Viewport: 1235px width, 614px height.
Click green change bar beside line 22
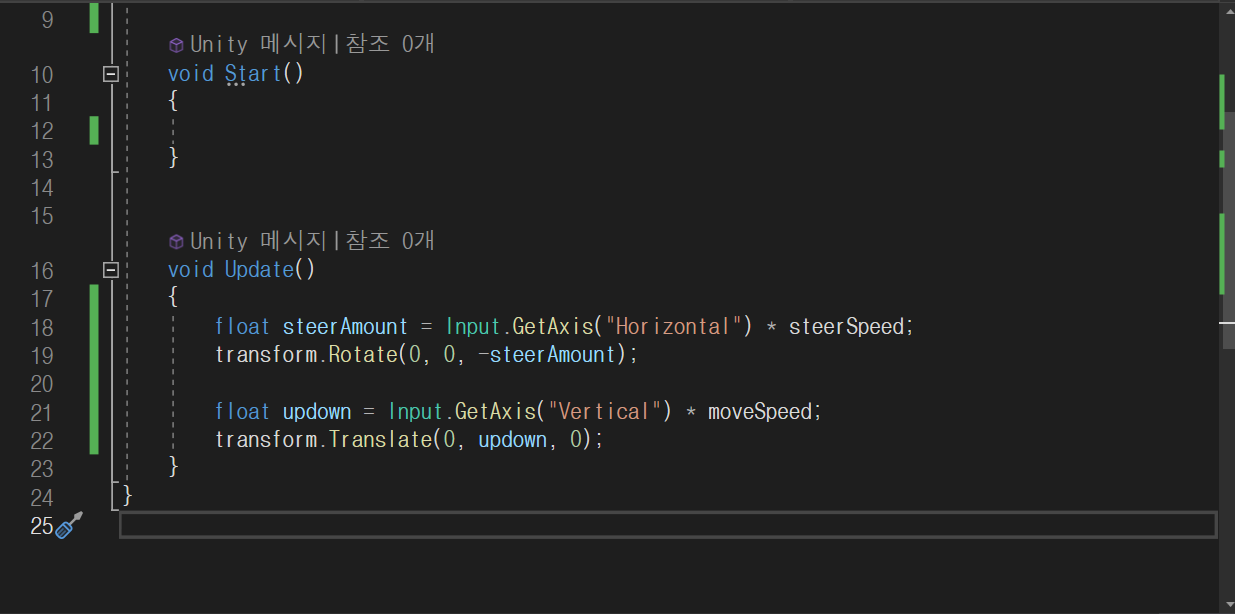tap(92, 438)
